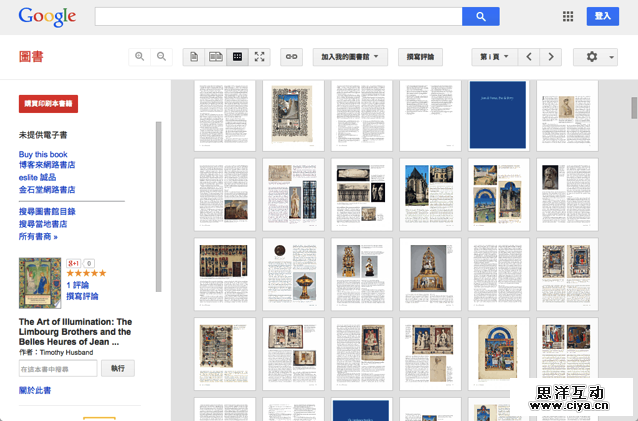
Task: Switch to single page view
Action: tap(194, 57)
